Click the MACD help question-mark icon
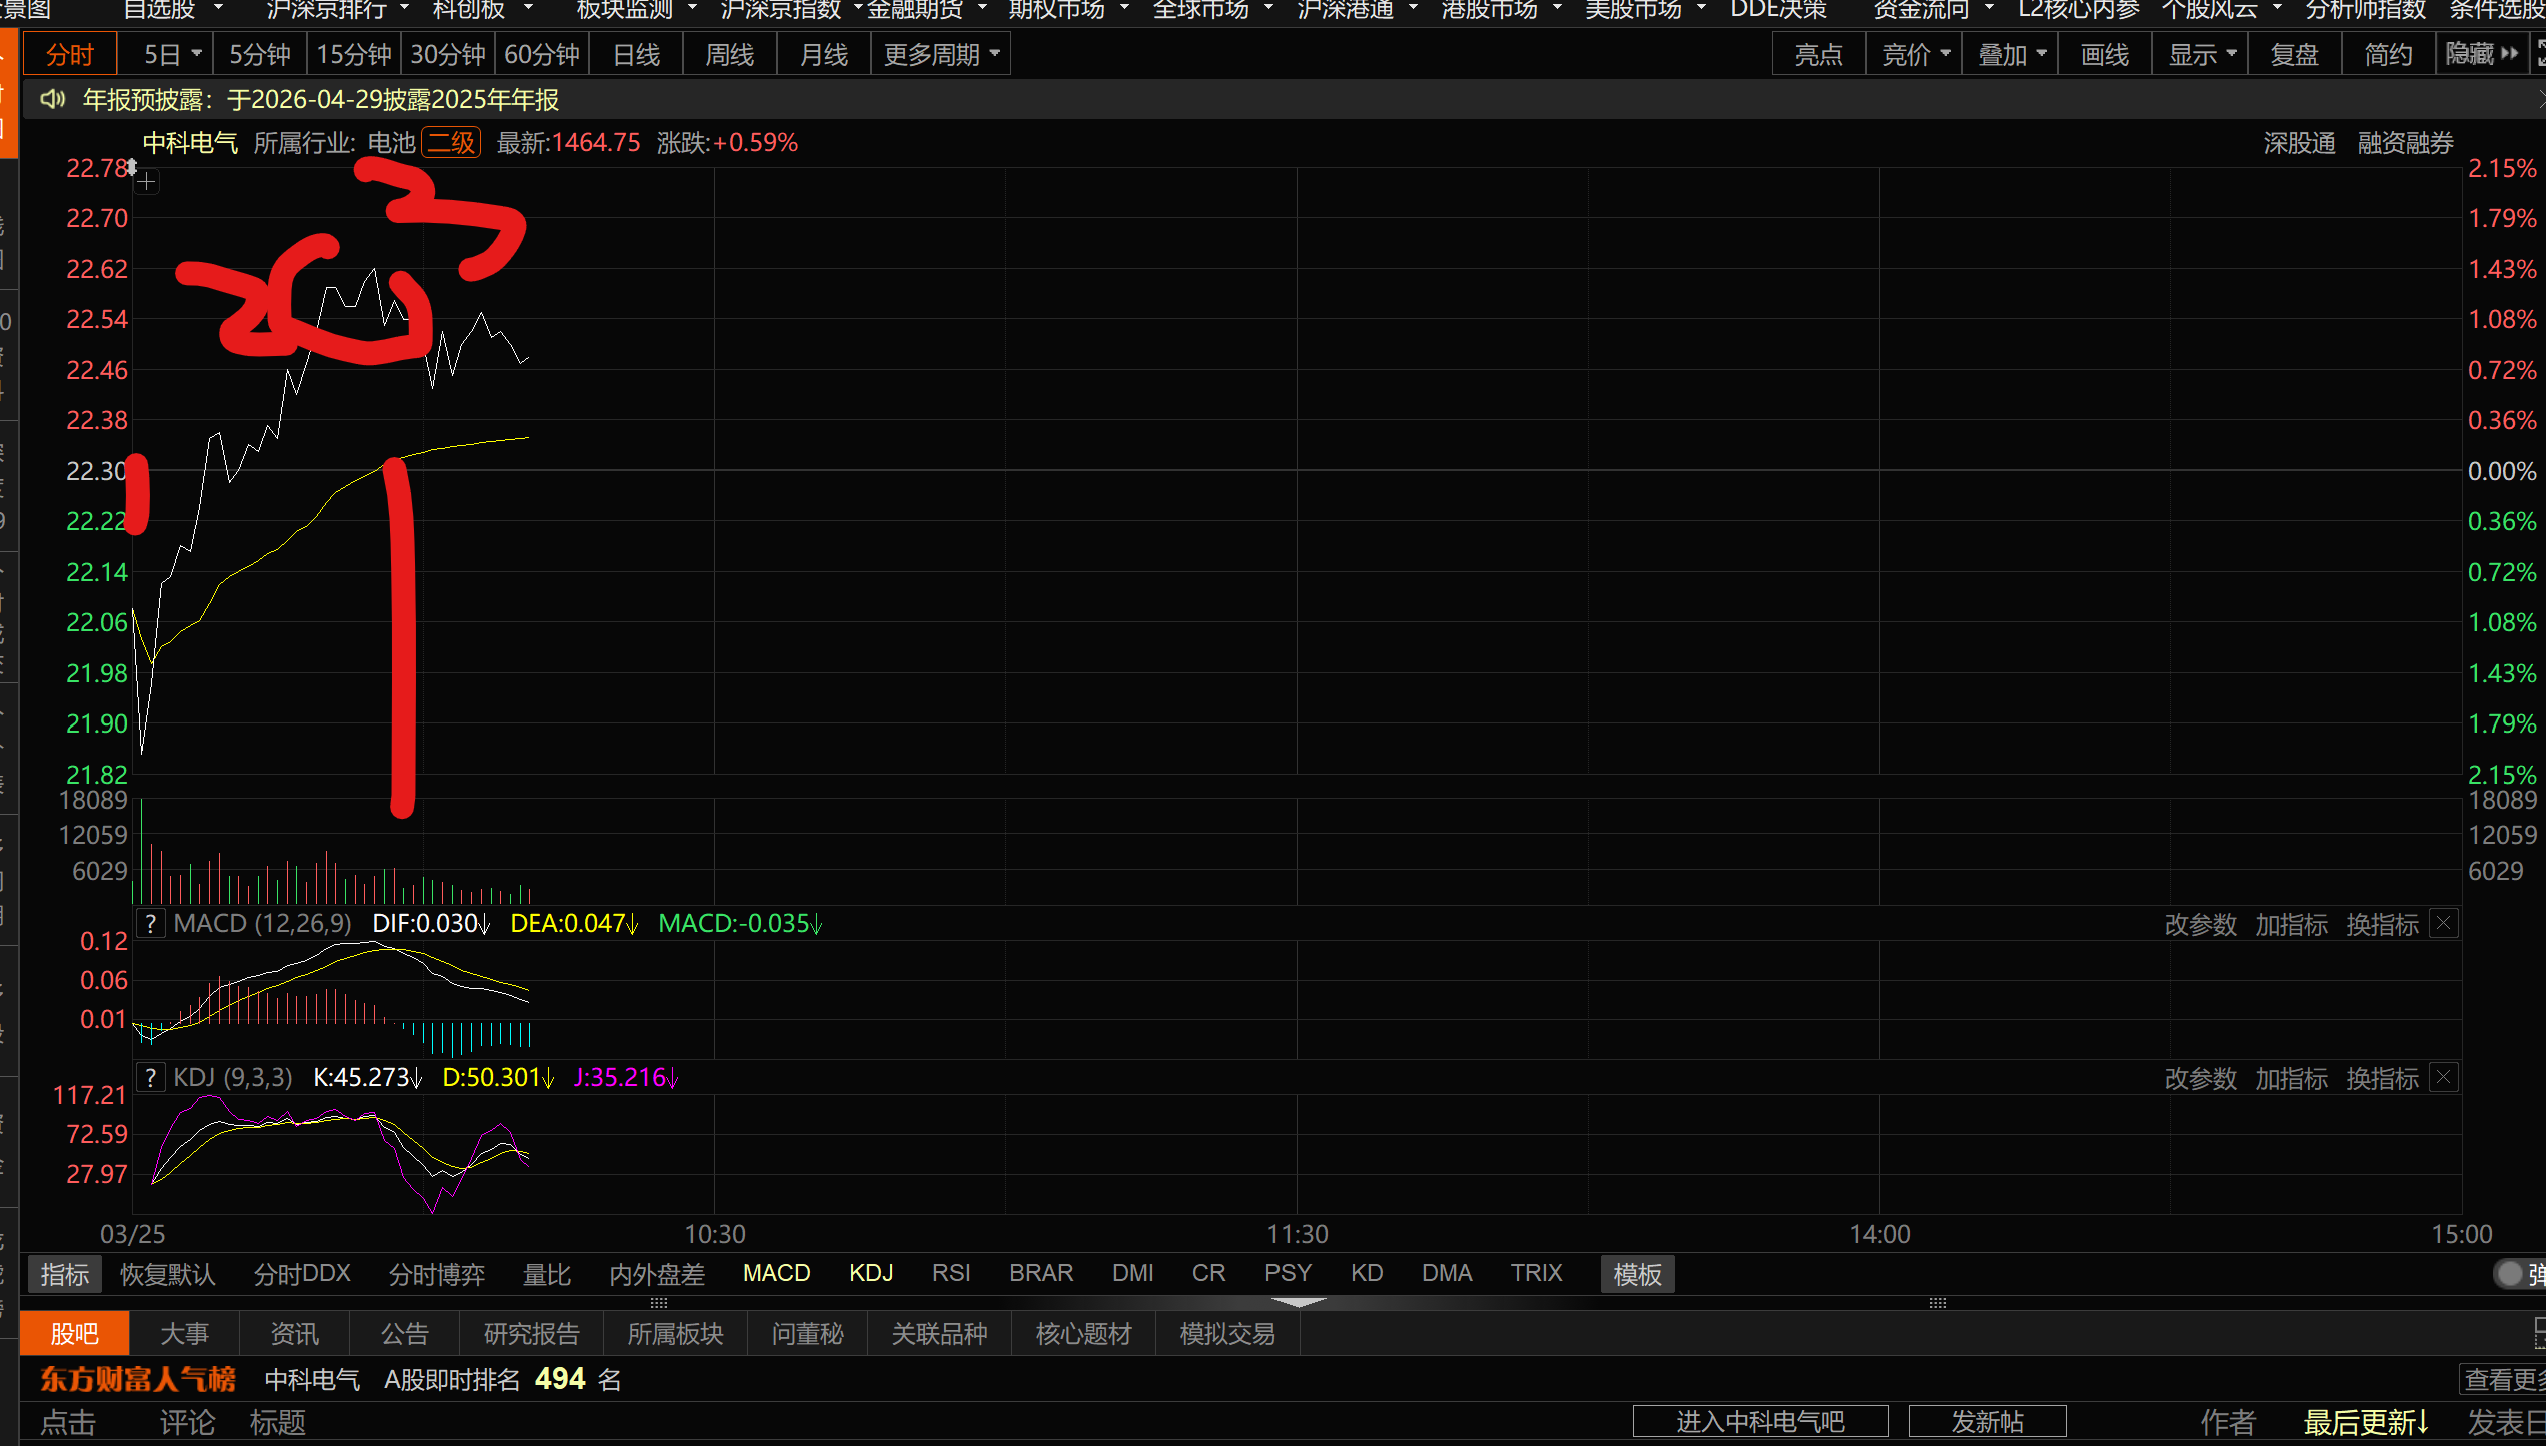 coord(150,923)
